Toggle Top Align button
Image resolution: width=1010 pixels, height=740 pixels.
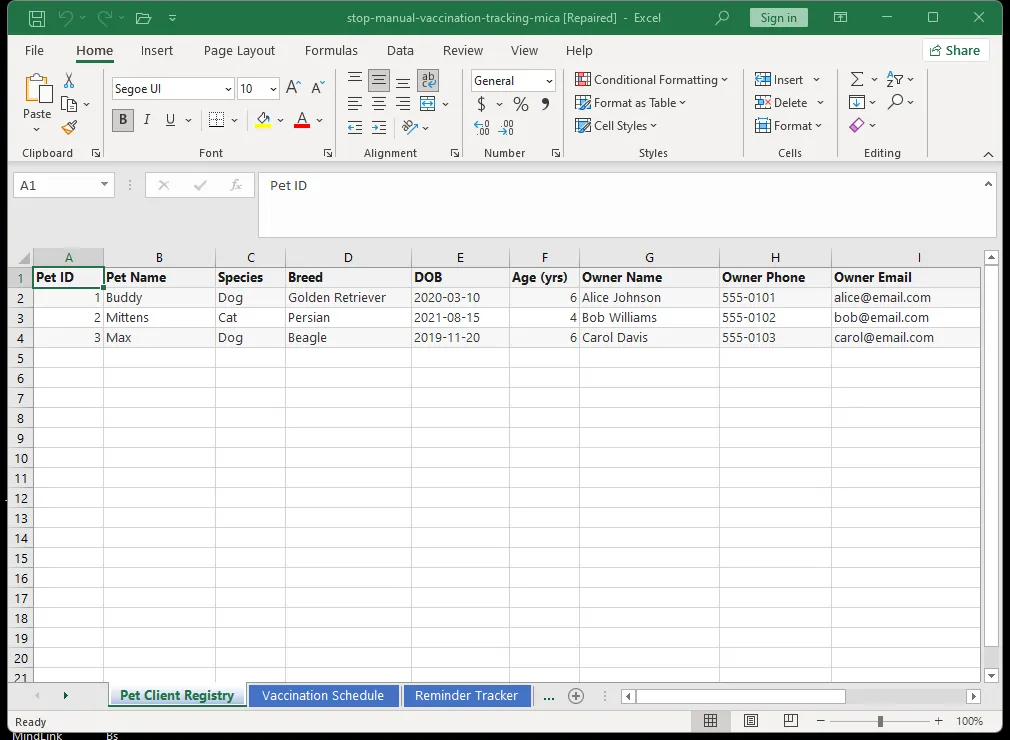(x=355, y=81)
